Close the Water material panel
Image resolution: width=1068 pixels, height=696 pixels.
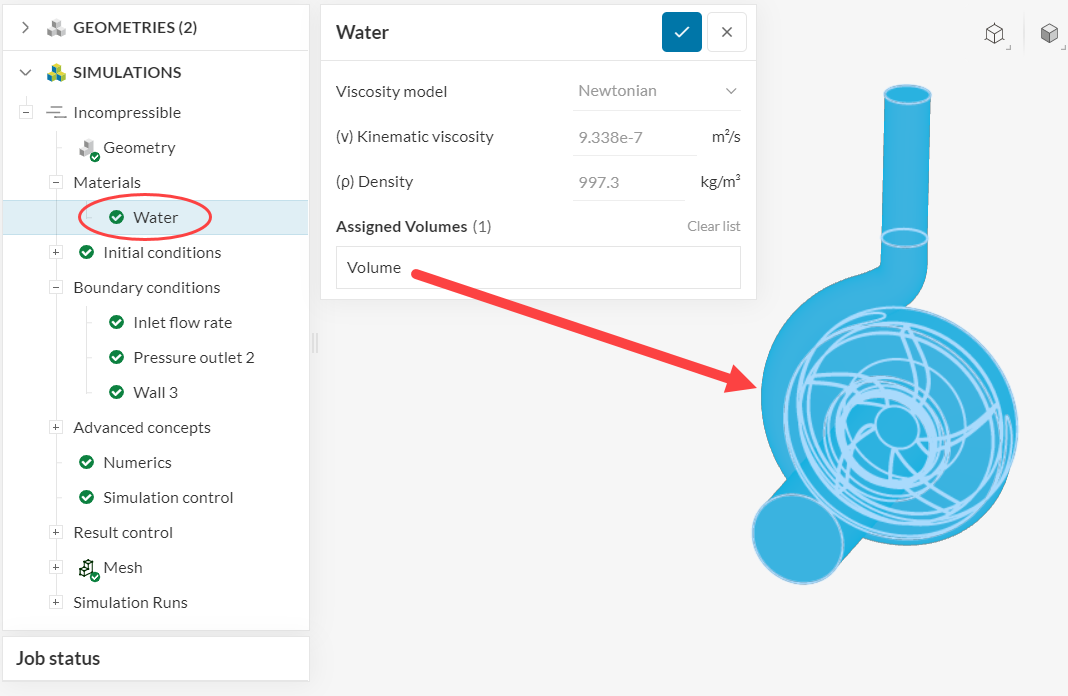(x=727, y=32)
